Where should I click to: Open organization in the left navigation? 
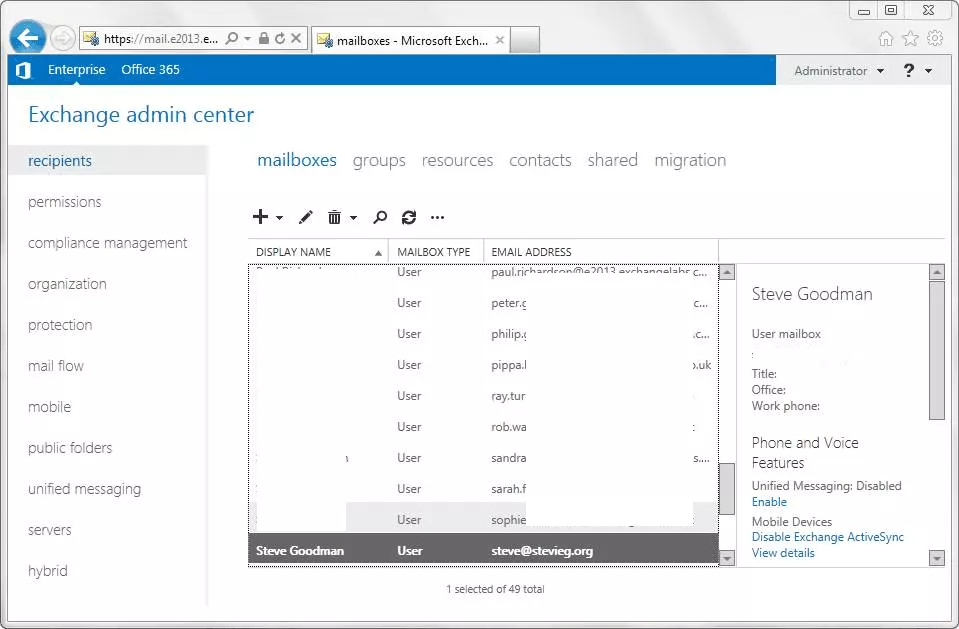coord(67,284)
